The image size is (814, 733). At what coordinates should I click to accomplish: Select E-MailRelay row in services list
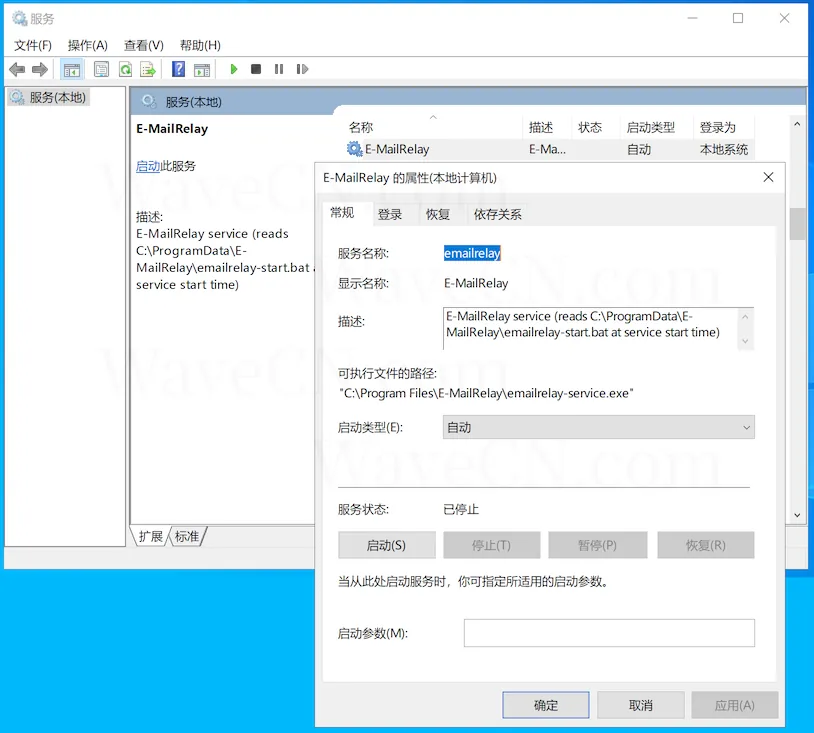[549, 149]
